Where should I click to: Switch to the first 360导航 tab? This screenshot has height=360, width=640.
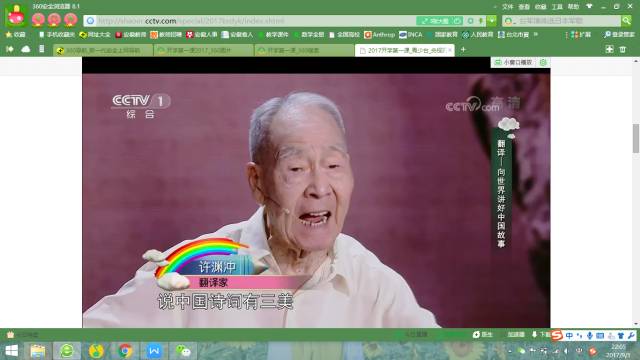click(x=103, y=50)
